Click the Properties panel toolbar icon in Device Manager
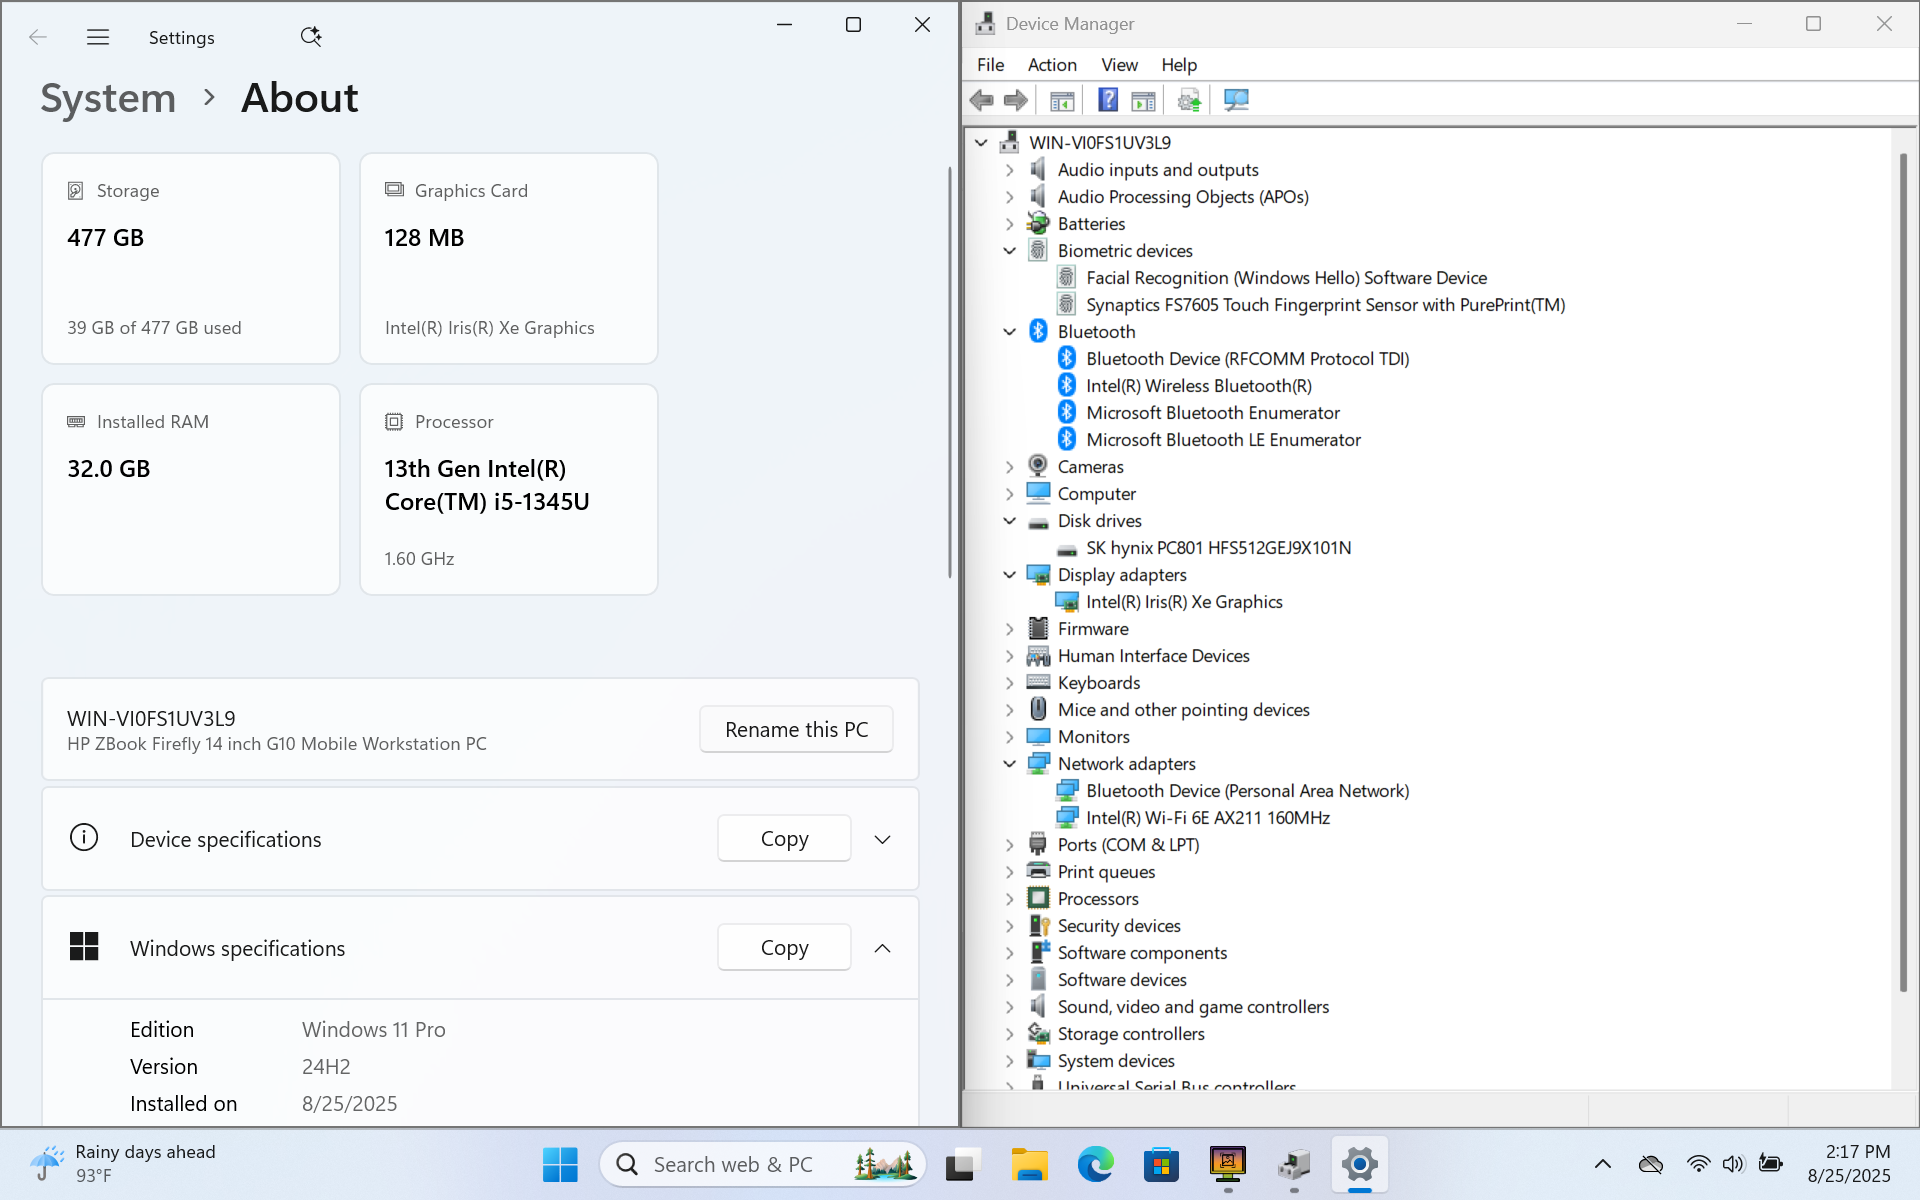The height and width of the screenshot is (1200, 1920). 1143,100
